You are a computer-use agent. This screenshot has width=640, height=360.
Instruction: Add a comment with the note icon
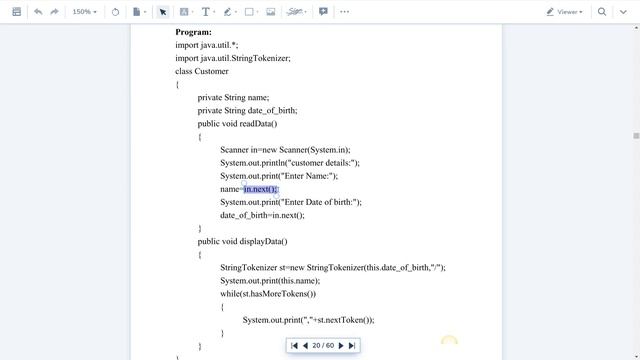(323, 12)
